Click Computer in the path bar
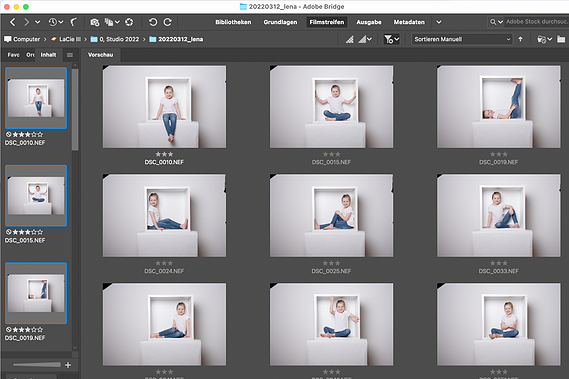 22,39
